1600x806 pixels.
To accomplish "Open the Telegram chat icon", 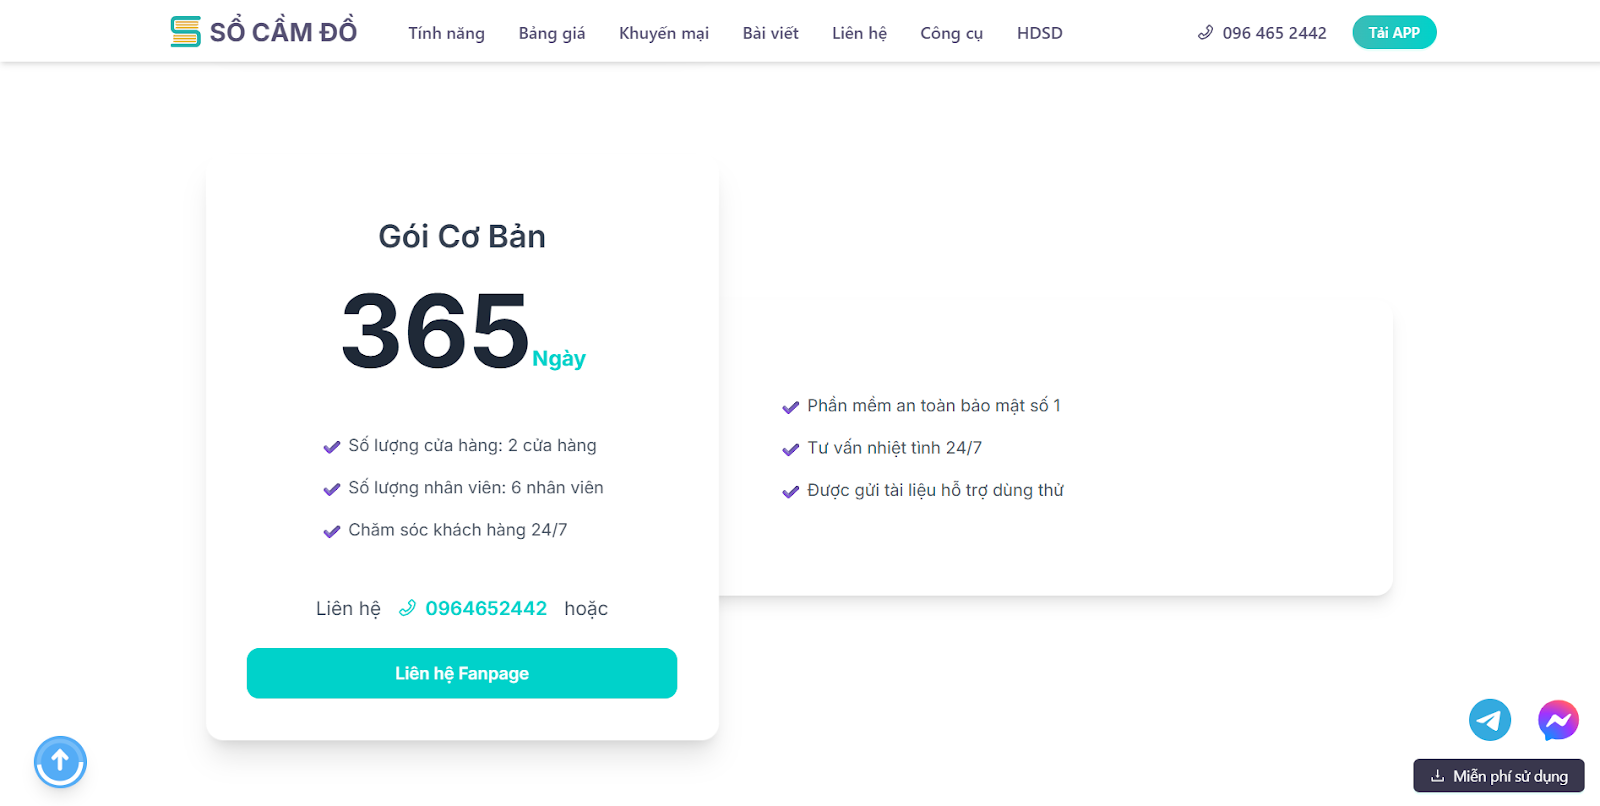I will (1489, 720).
